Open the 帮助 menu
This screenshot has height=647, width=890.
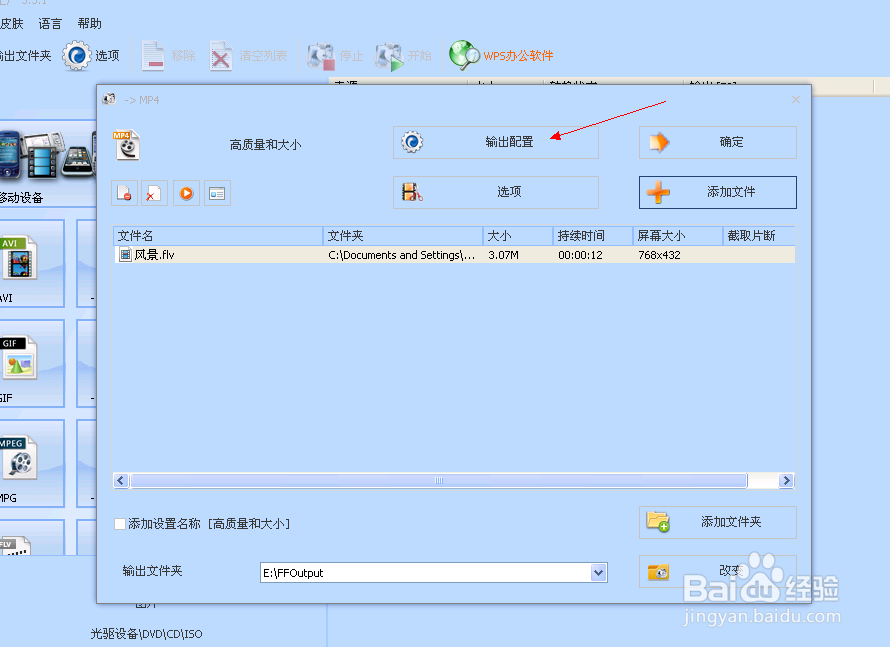pos(89,23)
